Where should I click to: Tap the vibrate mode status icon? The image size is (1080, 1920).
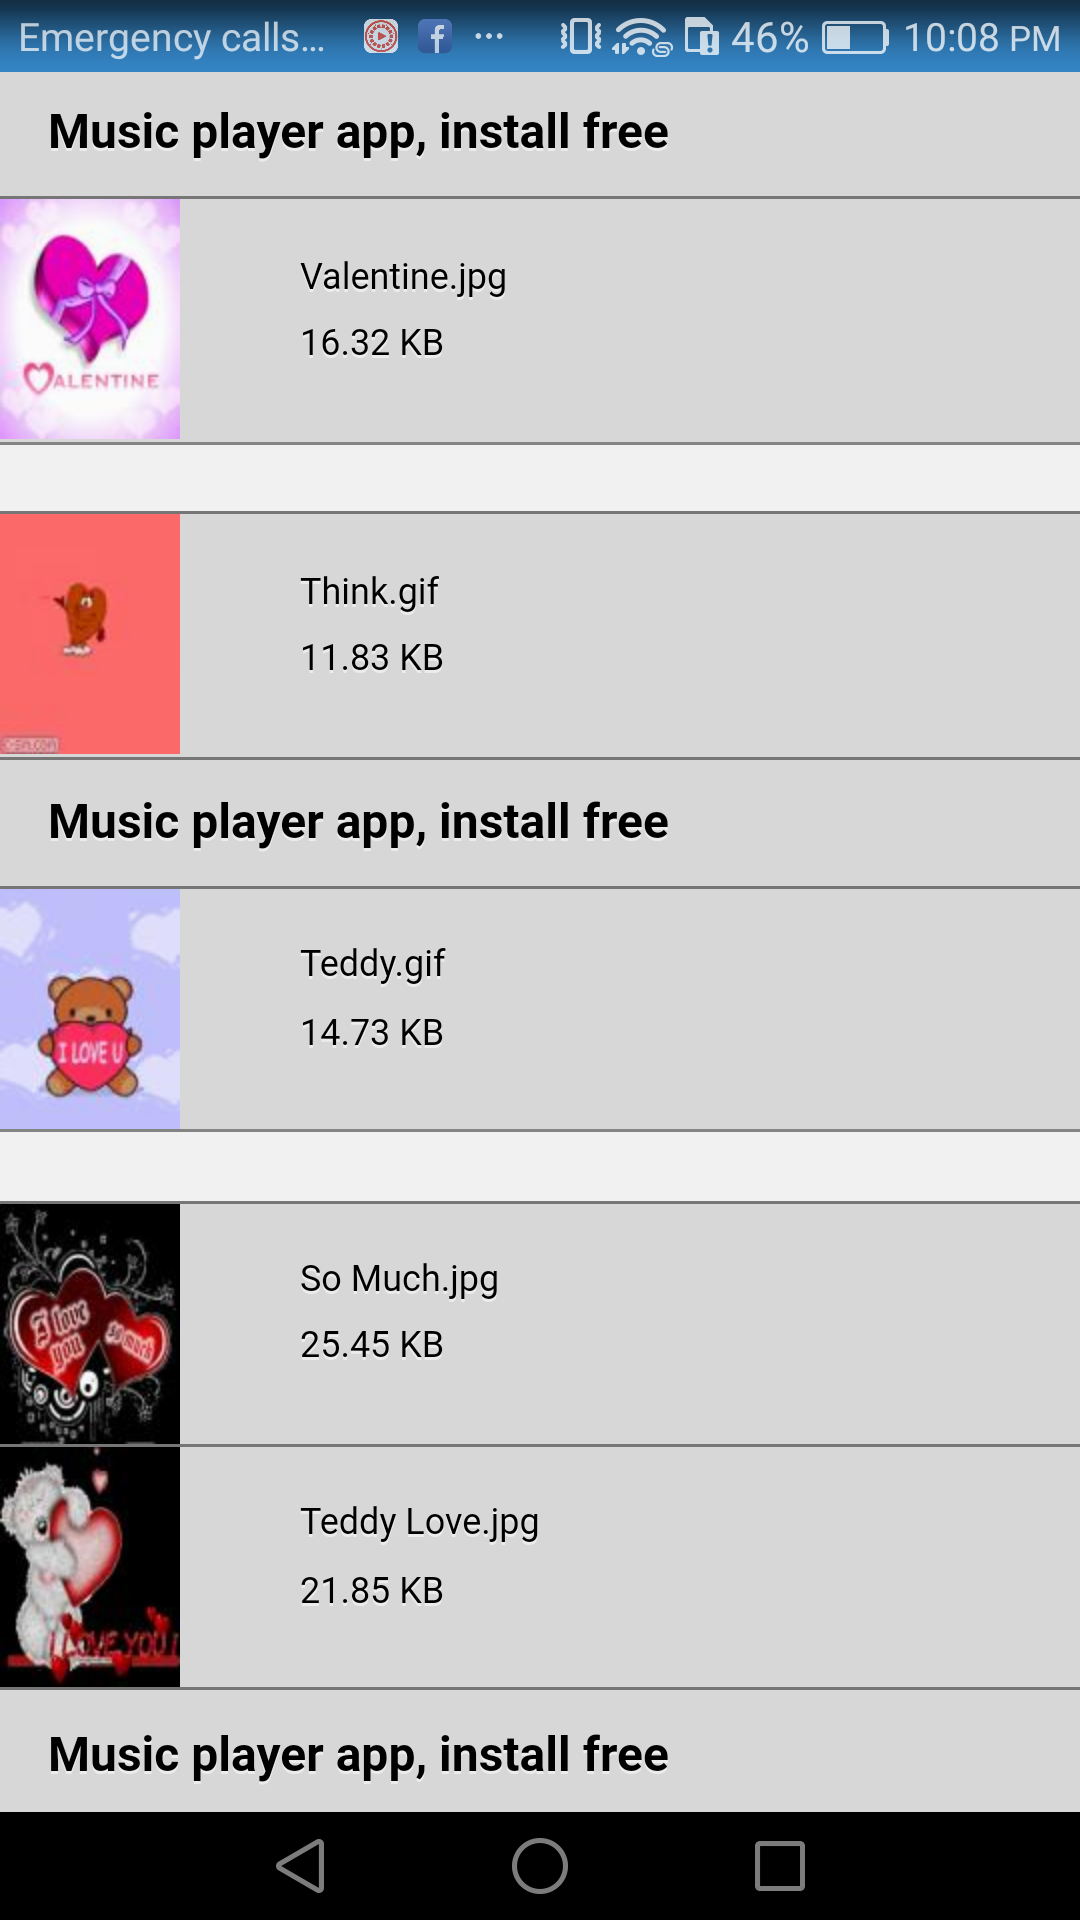coord(581,37)
